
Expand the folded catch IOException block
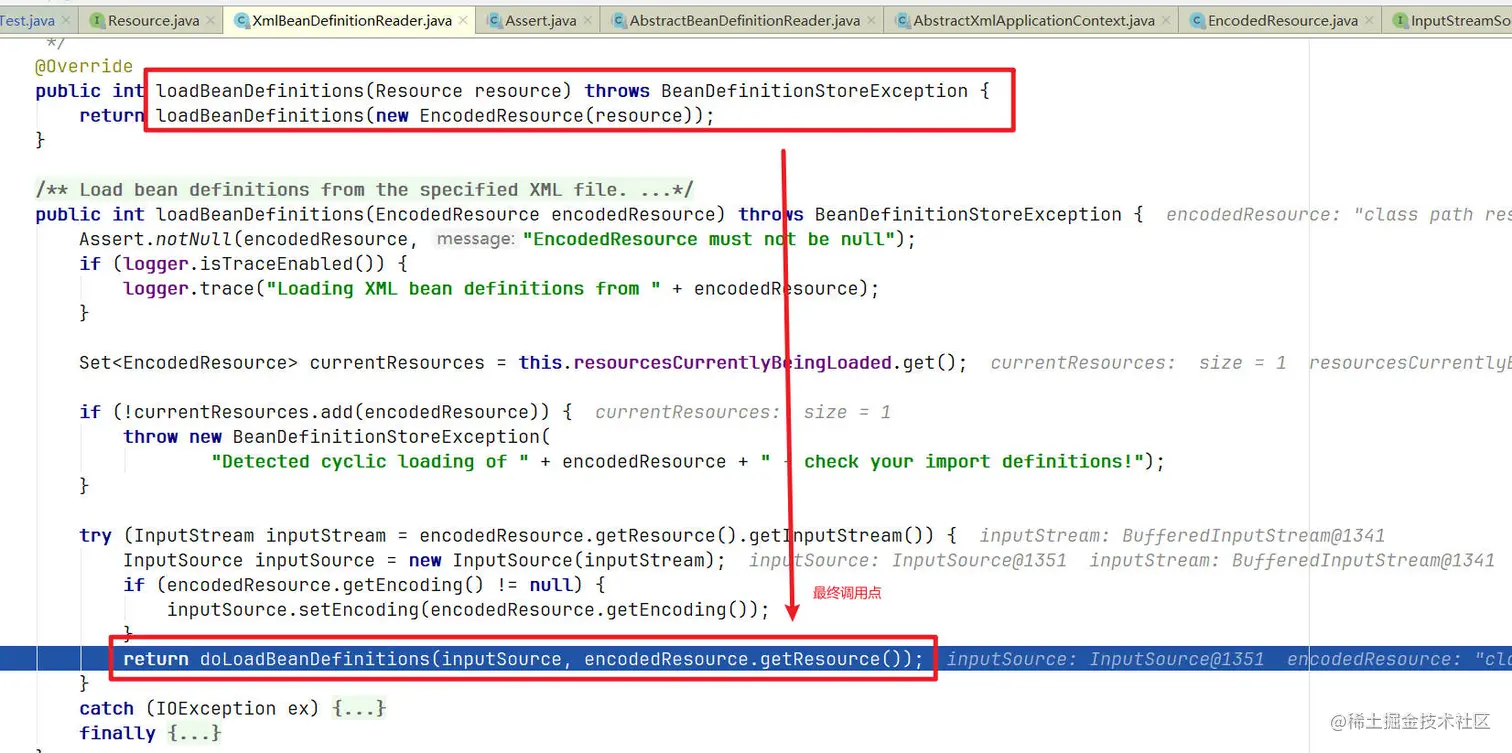point(359,709)
